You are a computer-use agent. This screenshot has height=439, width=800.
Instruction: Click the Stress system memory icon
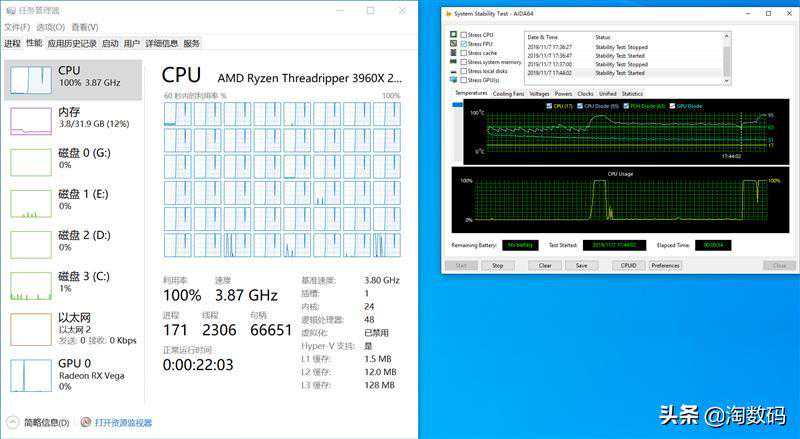[453, 62]
